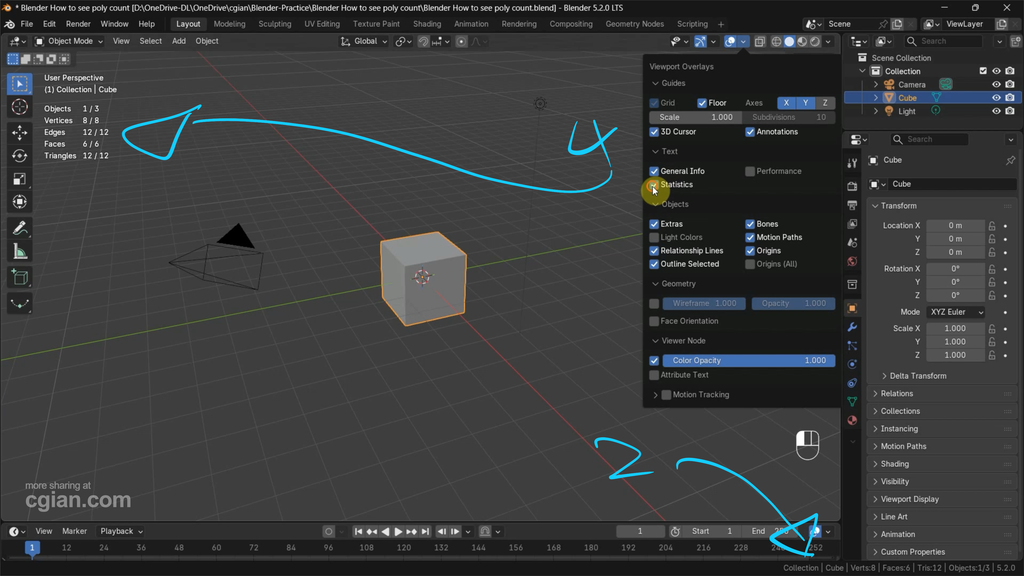
Task: Open rotation Mode XYZ Euler dropdown
Action: pyautogui.click(x=957, y=312)
